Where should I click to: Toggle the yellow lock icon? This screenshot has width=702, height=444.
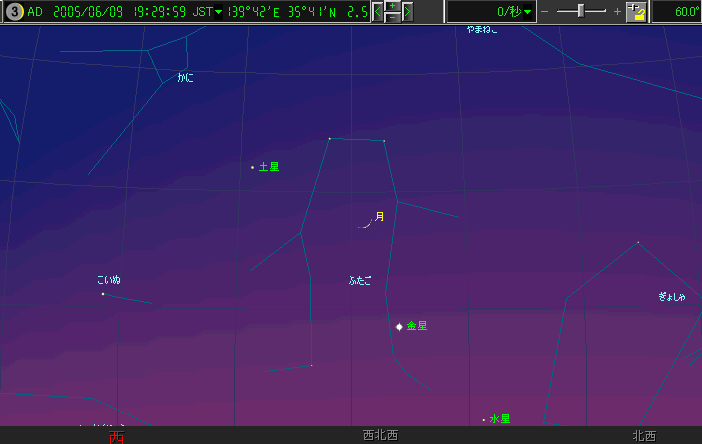tap(637, 12)
